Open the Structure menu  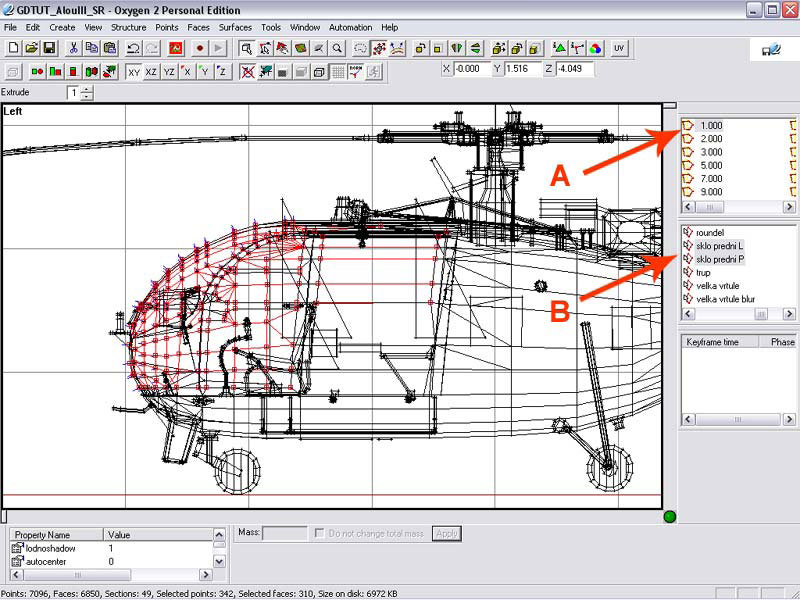pyautogui.click(x=128, y=27)
